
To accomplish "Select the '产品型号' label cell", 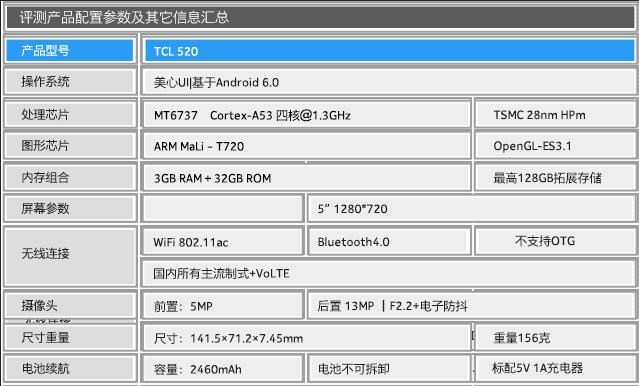I will 70,50.
